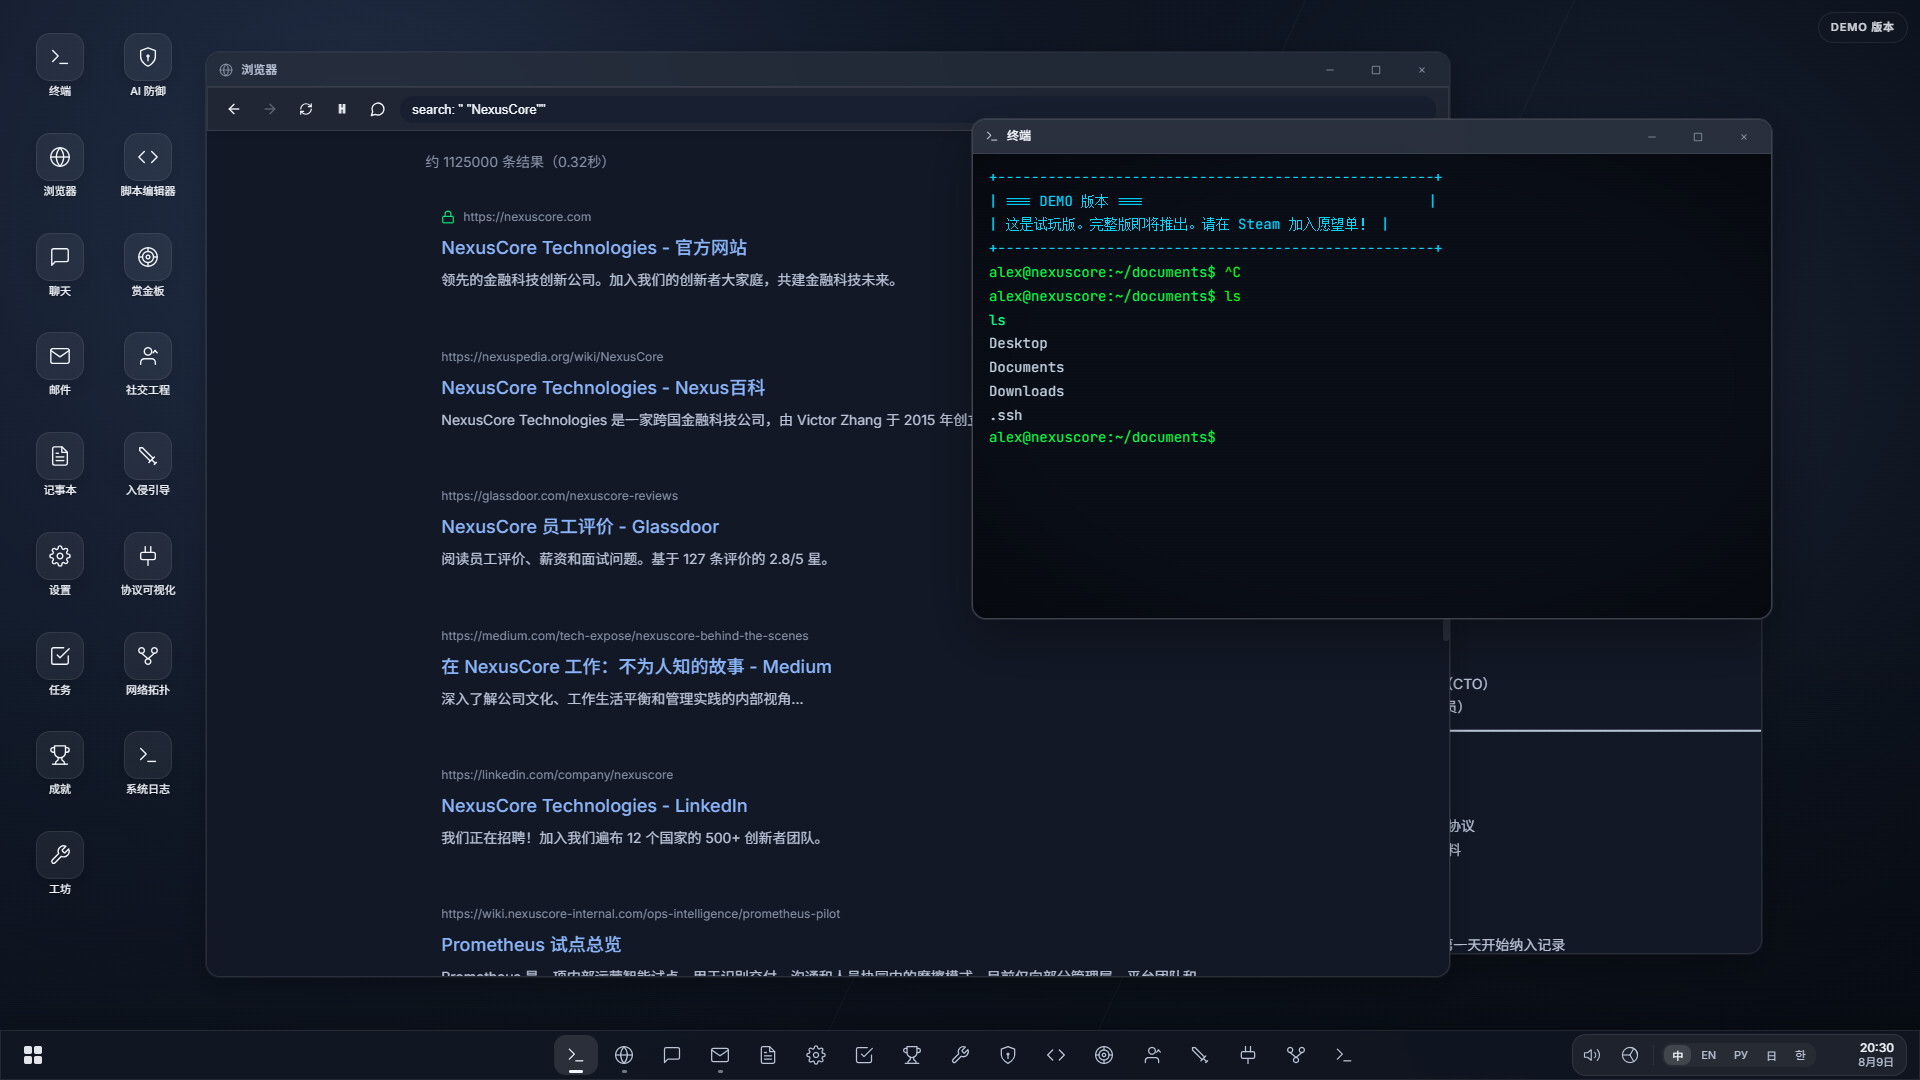1920x1080 pixels.
Task: Click the browser globe in the taskbar
Action: pyautogui.click(x=624, y=1055)
